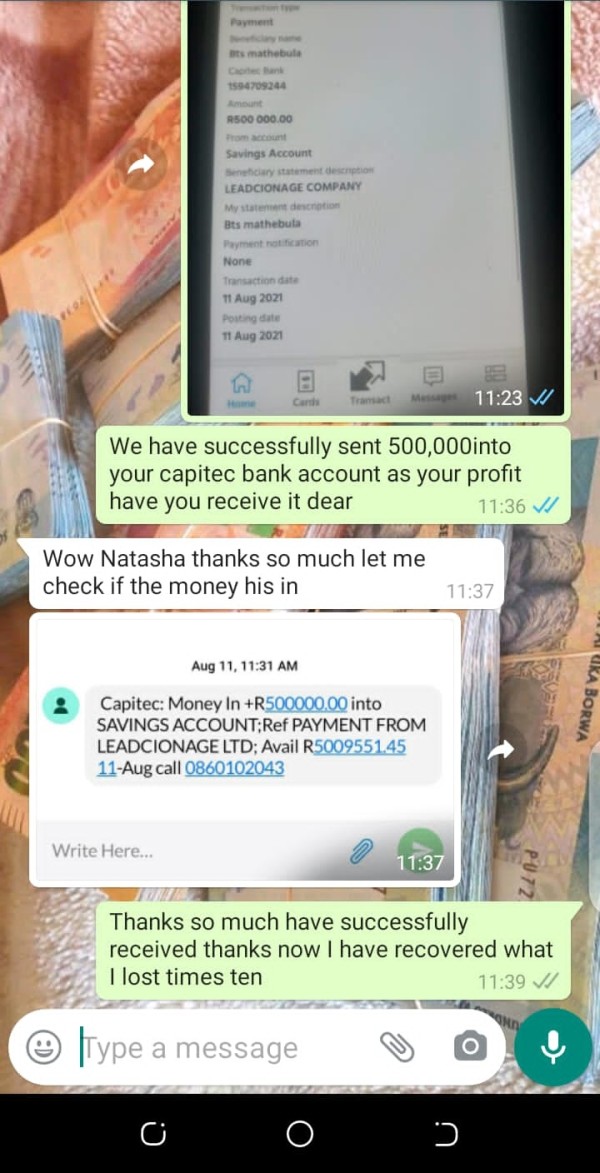Select the 'We have successfully sent 500,000' message
Image resolution: width=600 pixels, height=1173 pixels.
point(333,474)
